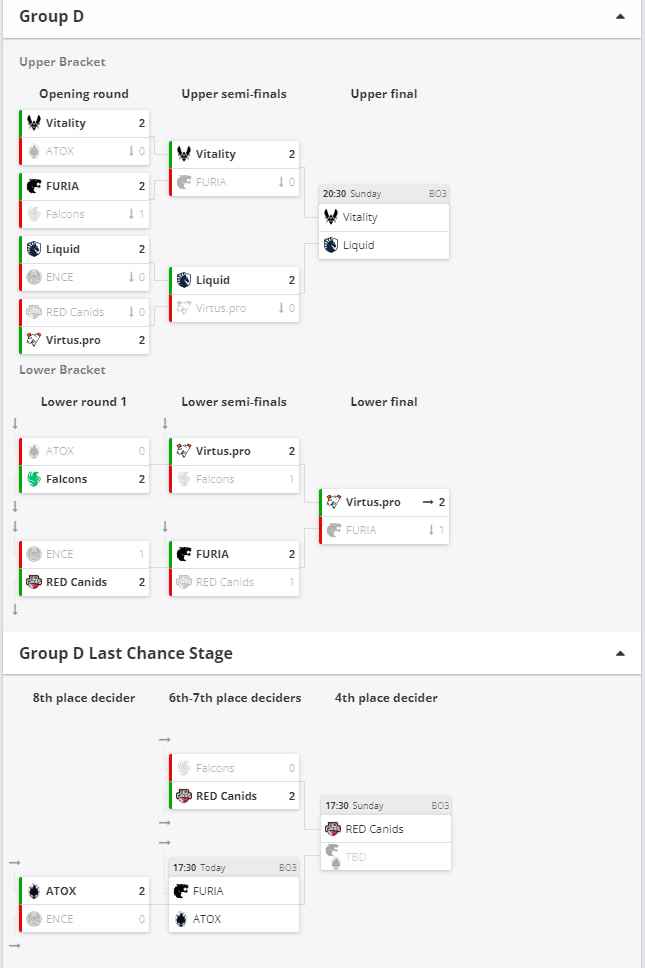Select the Group D Last Chance Stage header
The image size is (645, 968).
(126, 653)
